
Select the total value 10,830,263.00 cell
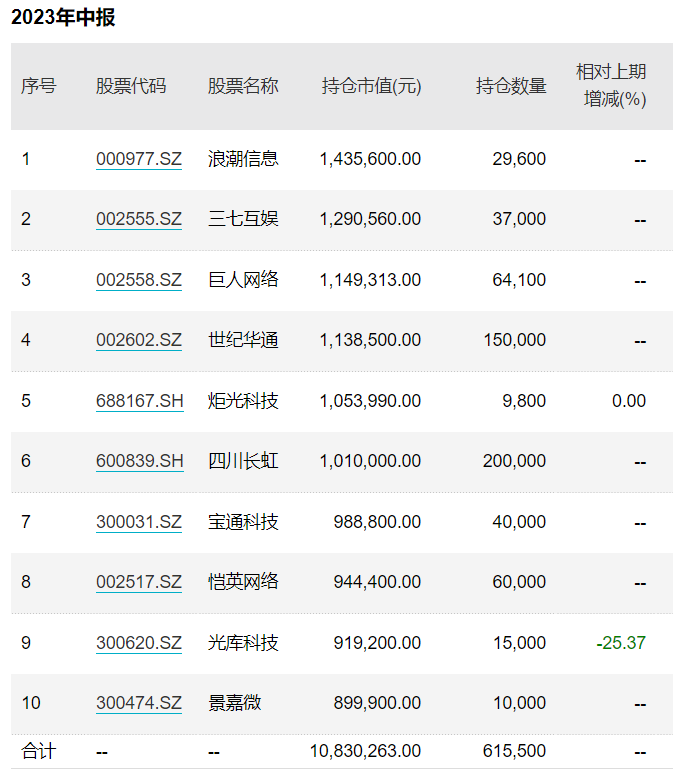365,751
